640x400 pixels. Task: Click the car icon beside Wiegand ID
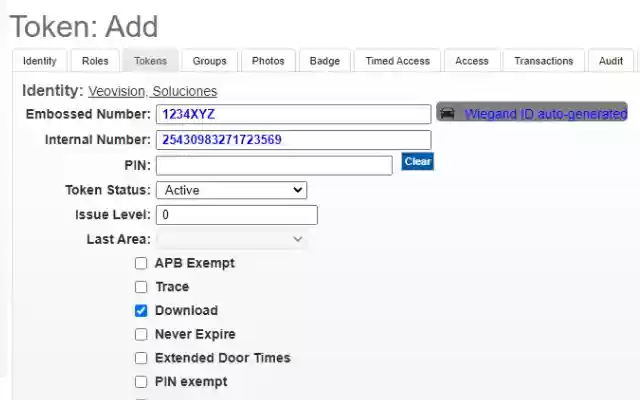point(447,113)
